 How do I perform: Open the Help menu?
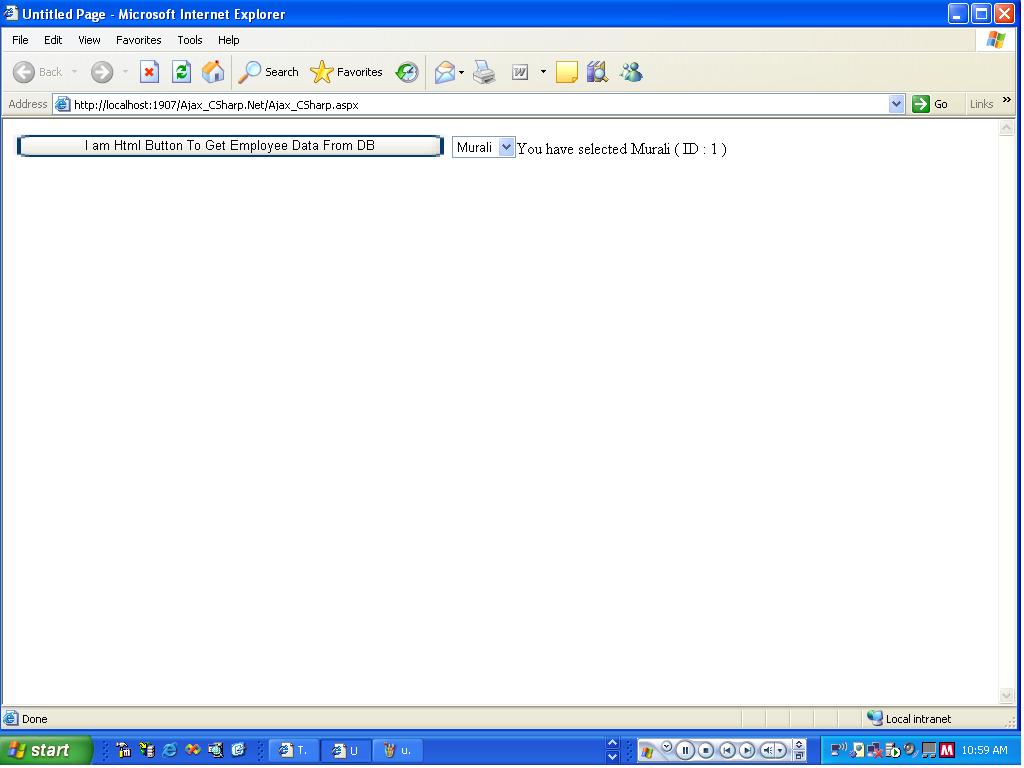[x=229, y=40]
